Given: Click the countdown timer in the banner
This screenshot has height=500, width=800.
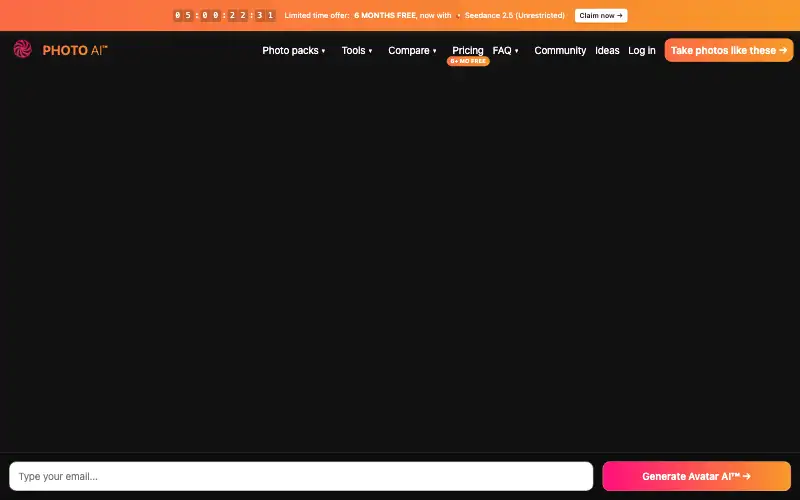Looking at the screenshot, I should click(224, 15).
